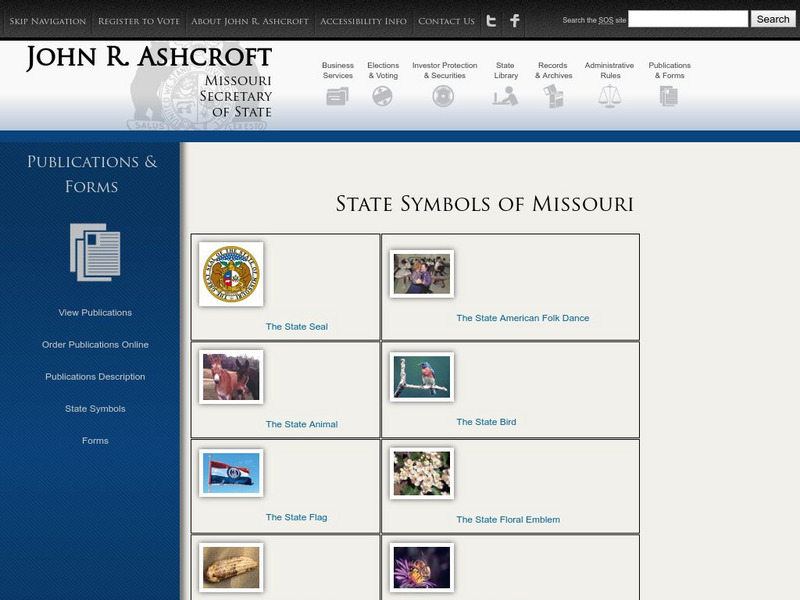Follow The State Floral Emblem link
The height and width of the screenshot is (600, 800).
tap(508, 519)
